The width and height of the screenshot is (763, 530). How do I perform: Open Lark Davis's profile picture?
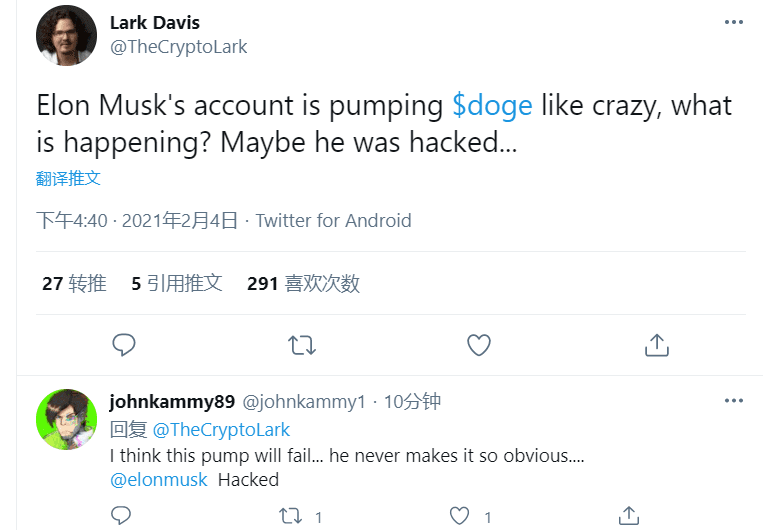click(66, 35)
